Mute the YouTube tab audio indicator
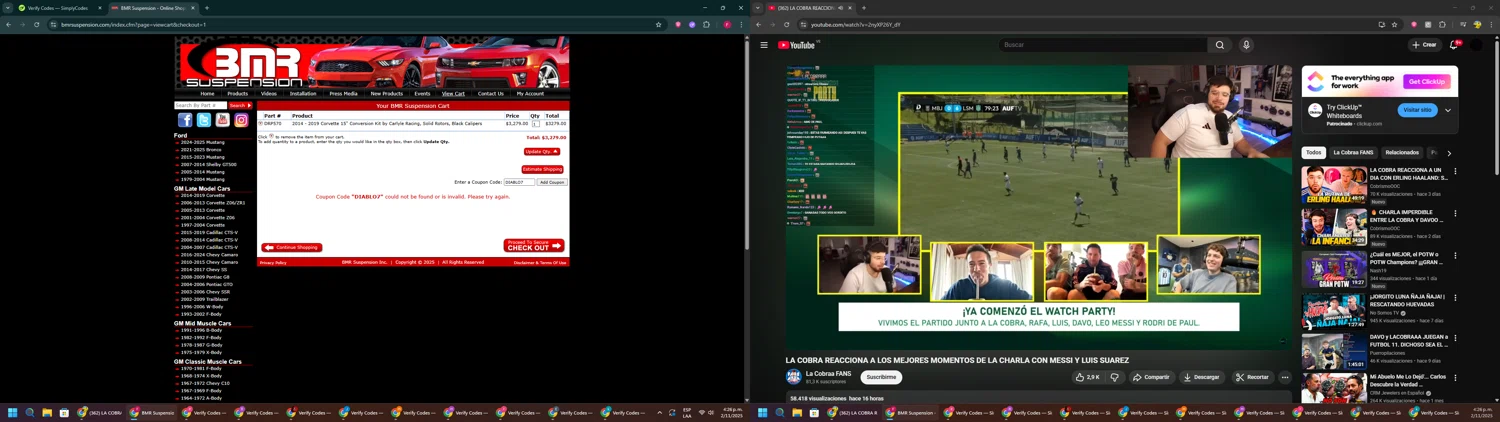This screenshot has width=1500, height=422. pos(843,8)
